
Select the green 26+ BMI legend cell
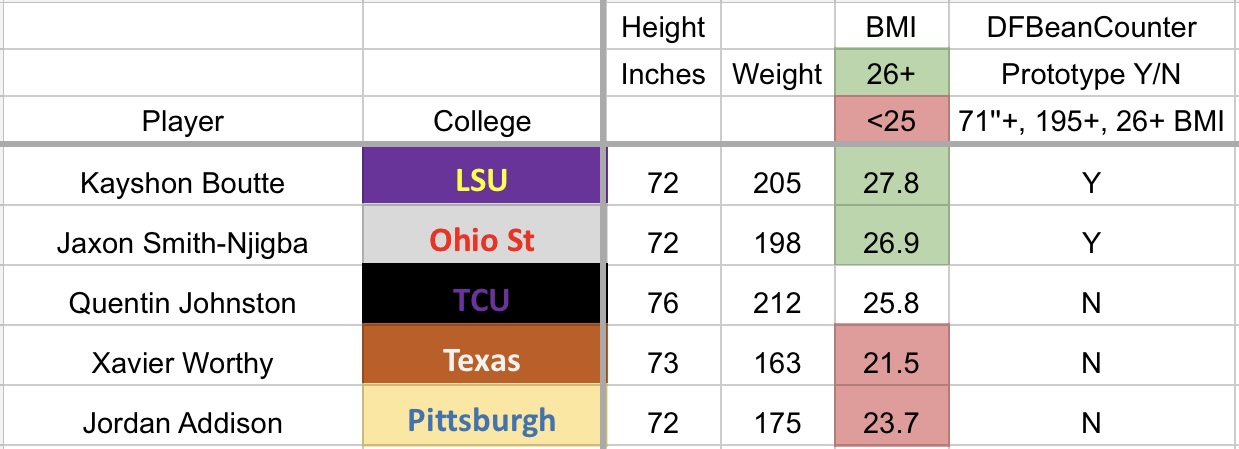(x=891, y=74)
